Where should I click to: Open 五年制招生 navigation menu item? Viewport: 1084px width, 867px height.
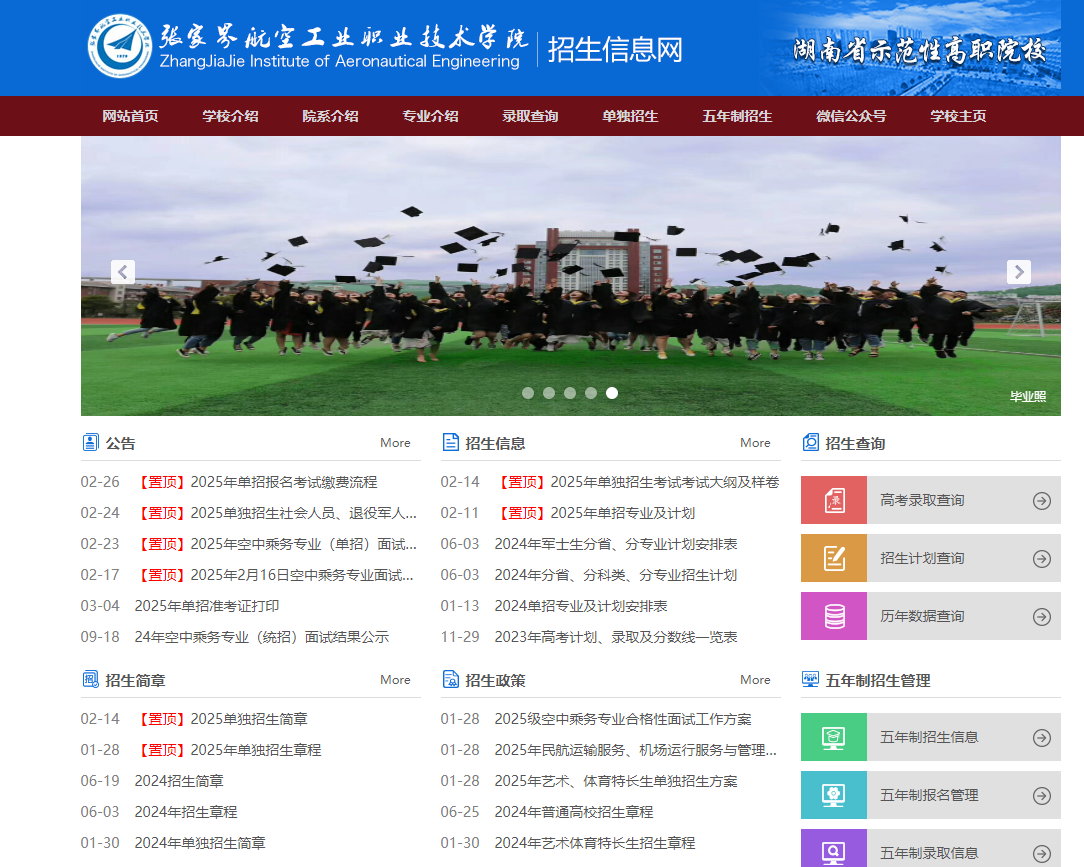pyautogui.click(x=737, y=116)
